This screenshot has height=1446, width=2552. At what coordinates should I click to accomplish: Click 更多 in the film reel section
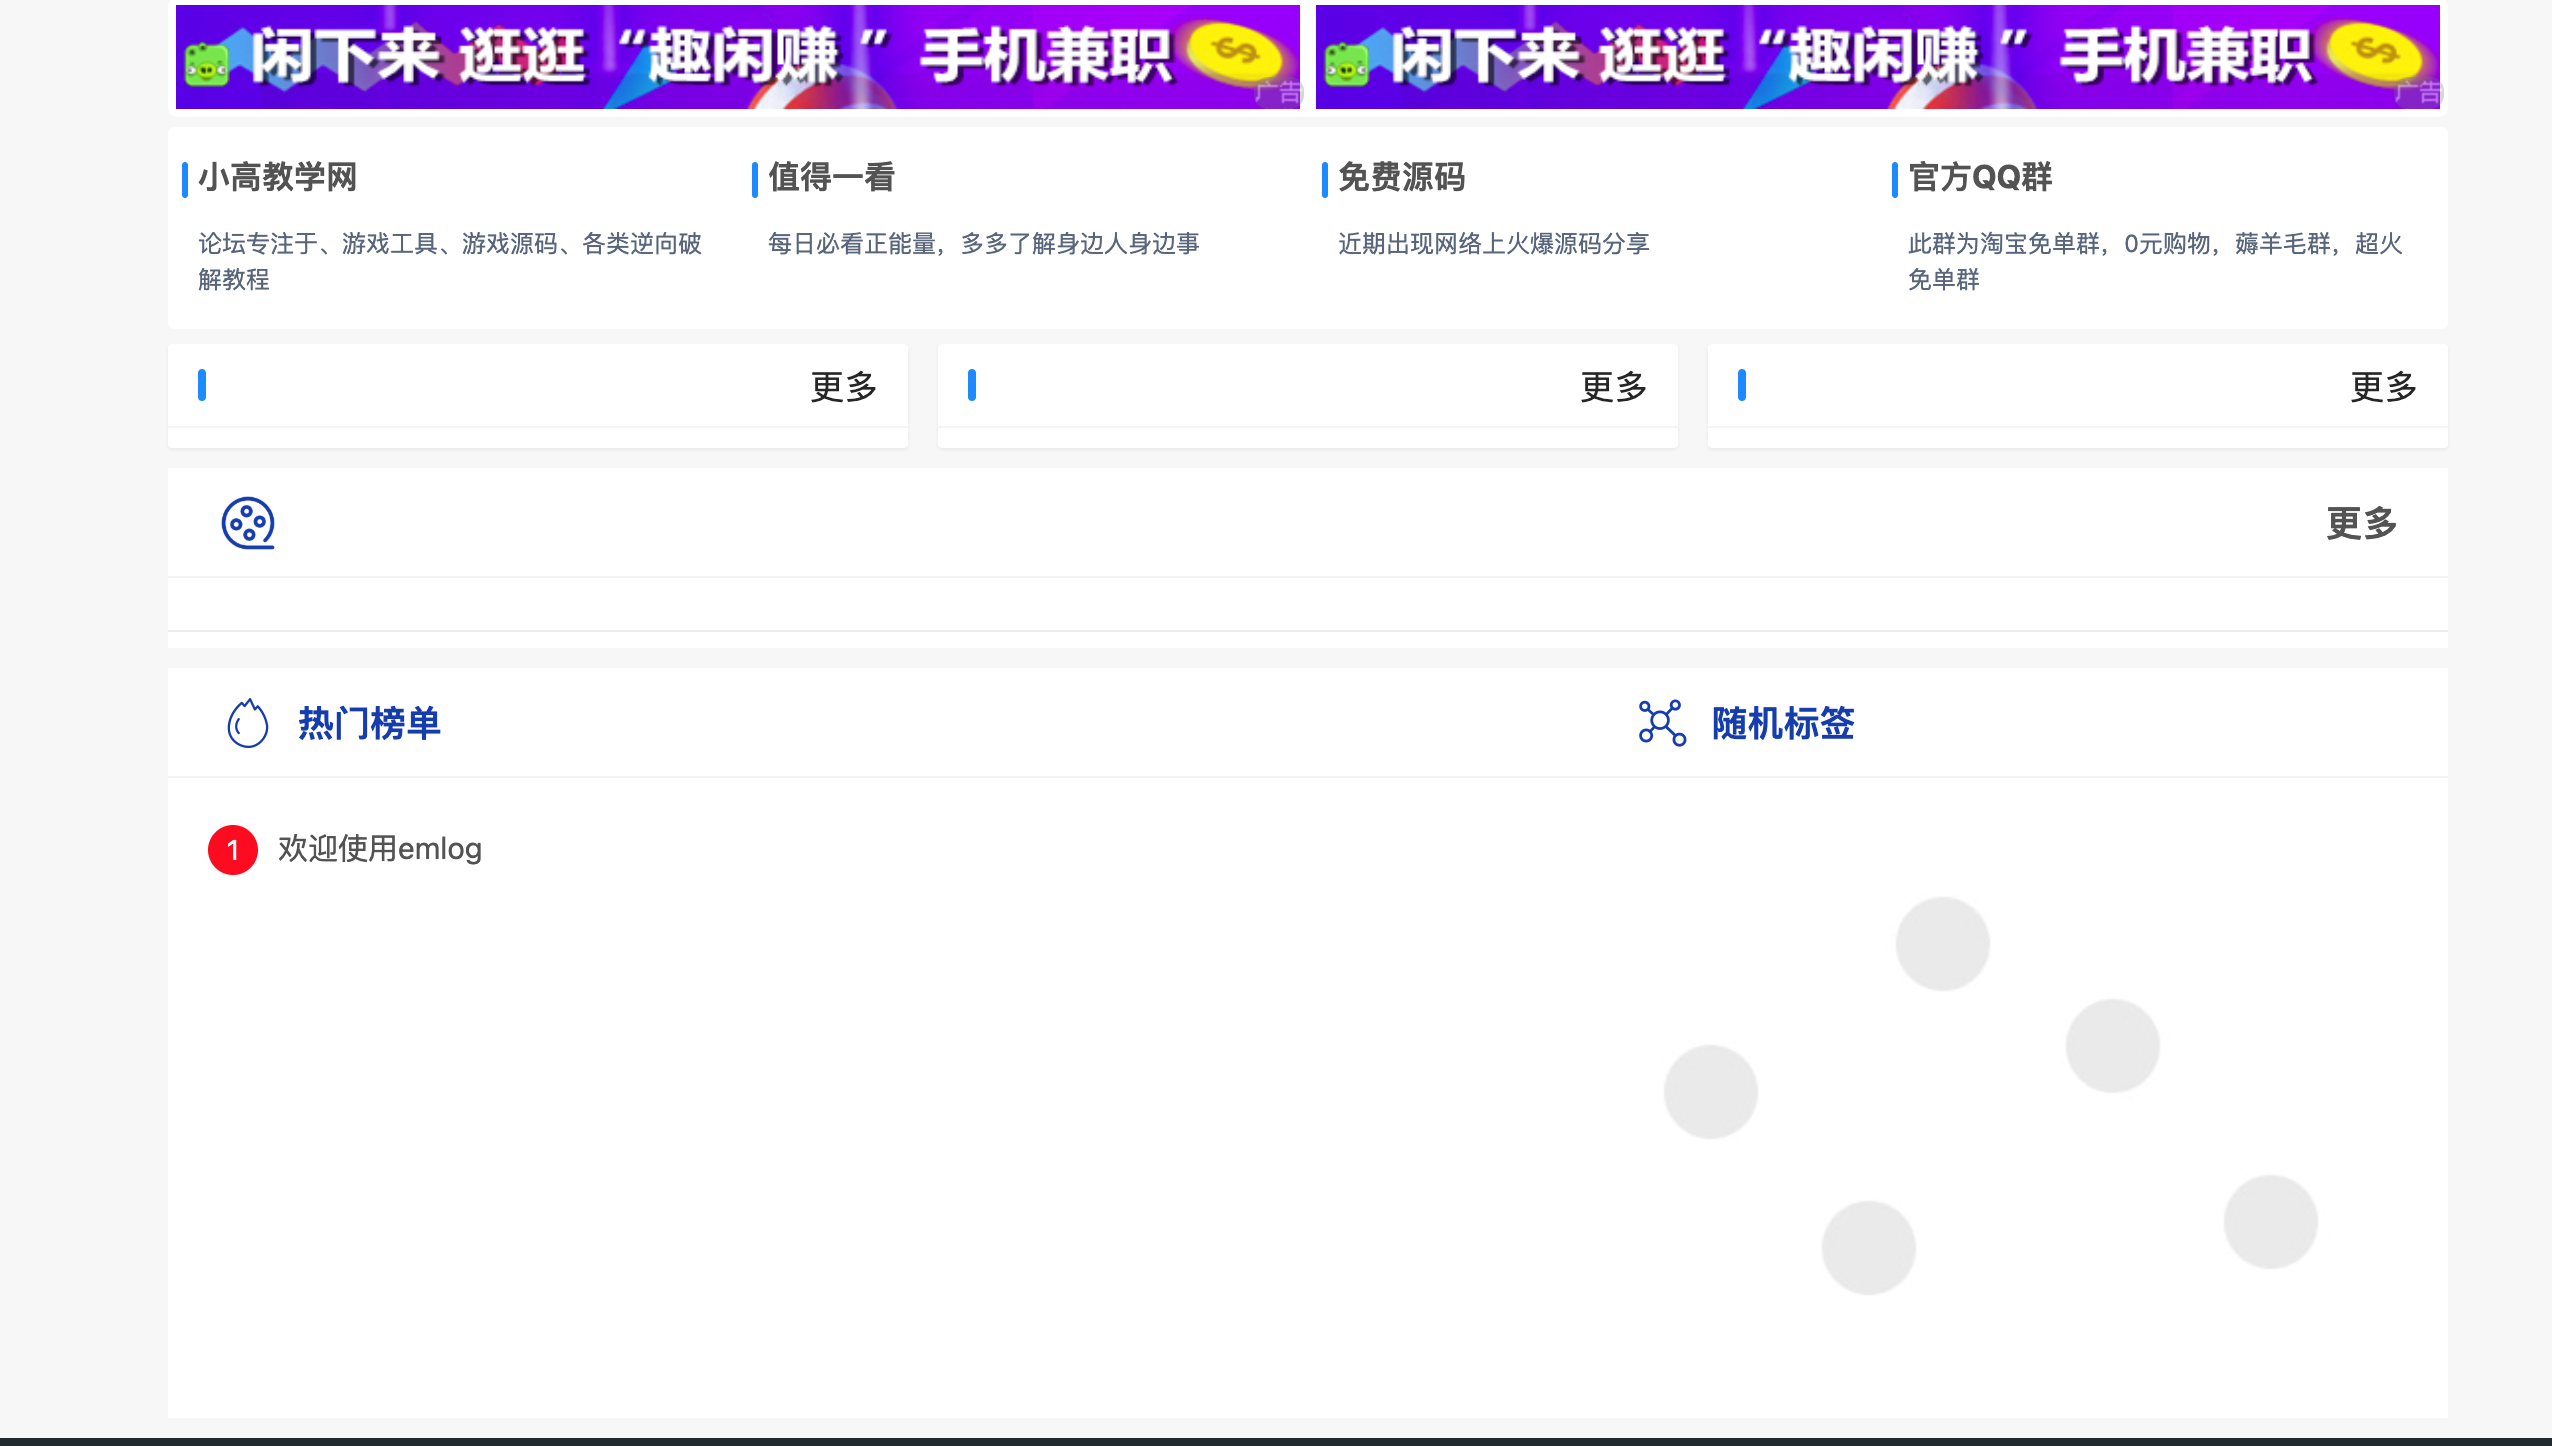click(x=2361, y=523)
